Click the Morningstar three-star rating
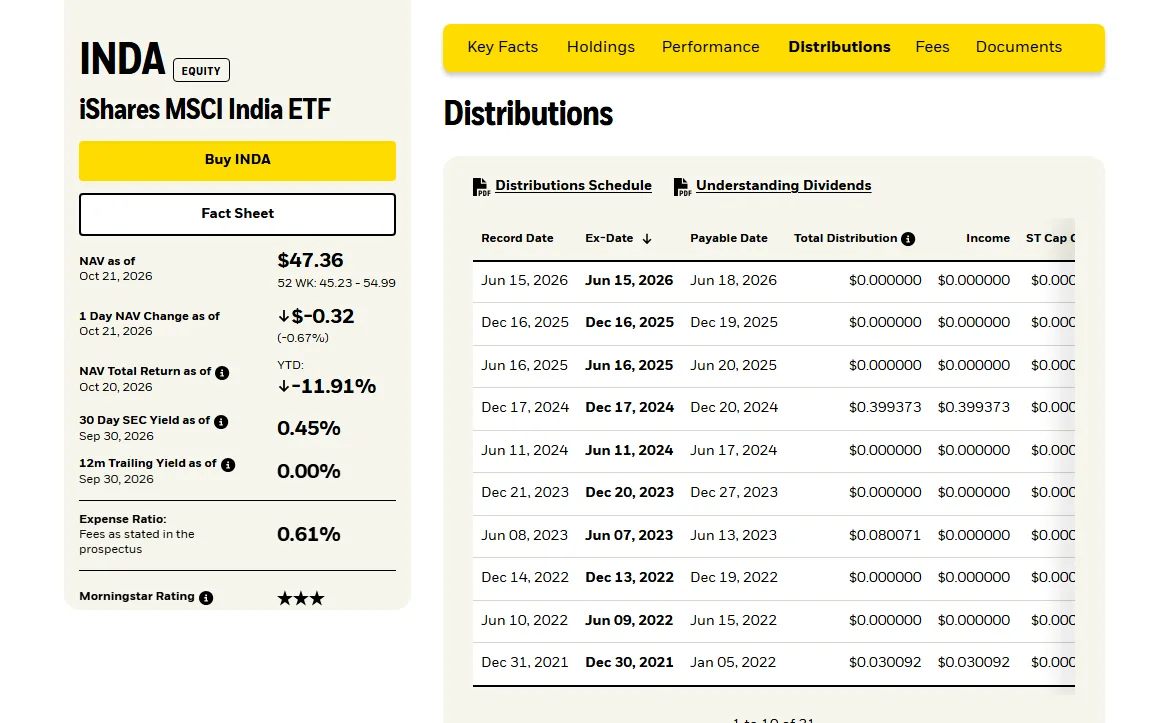Screen dimensions: 1169x723 tap(301, 599)
